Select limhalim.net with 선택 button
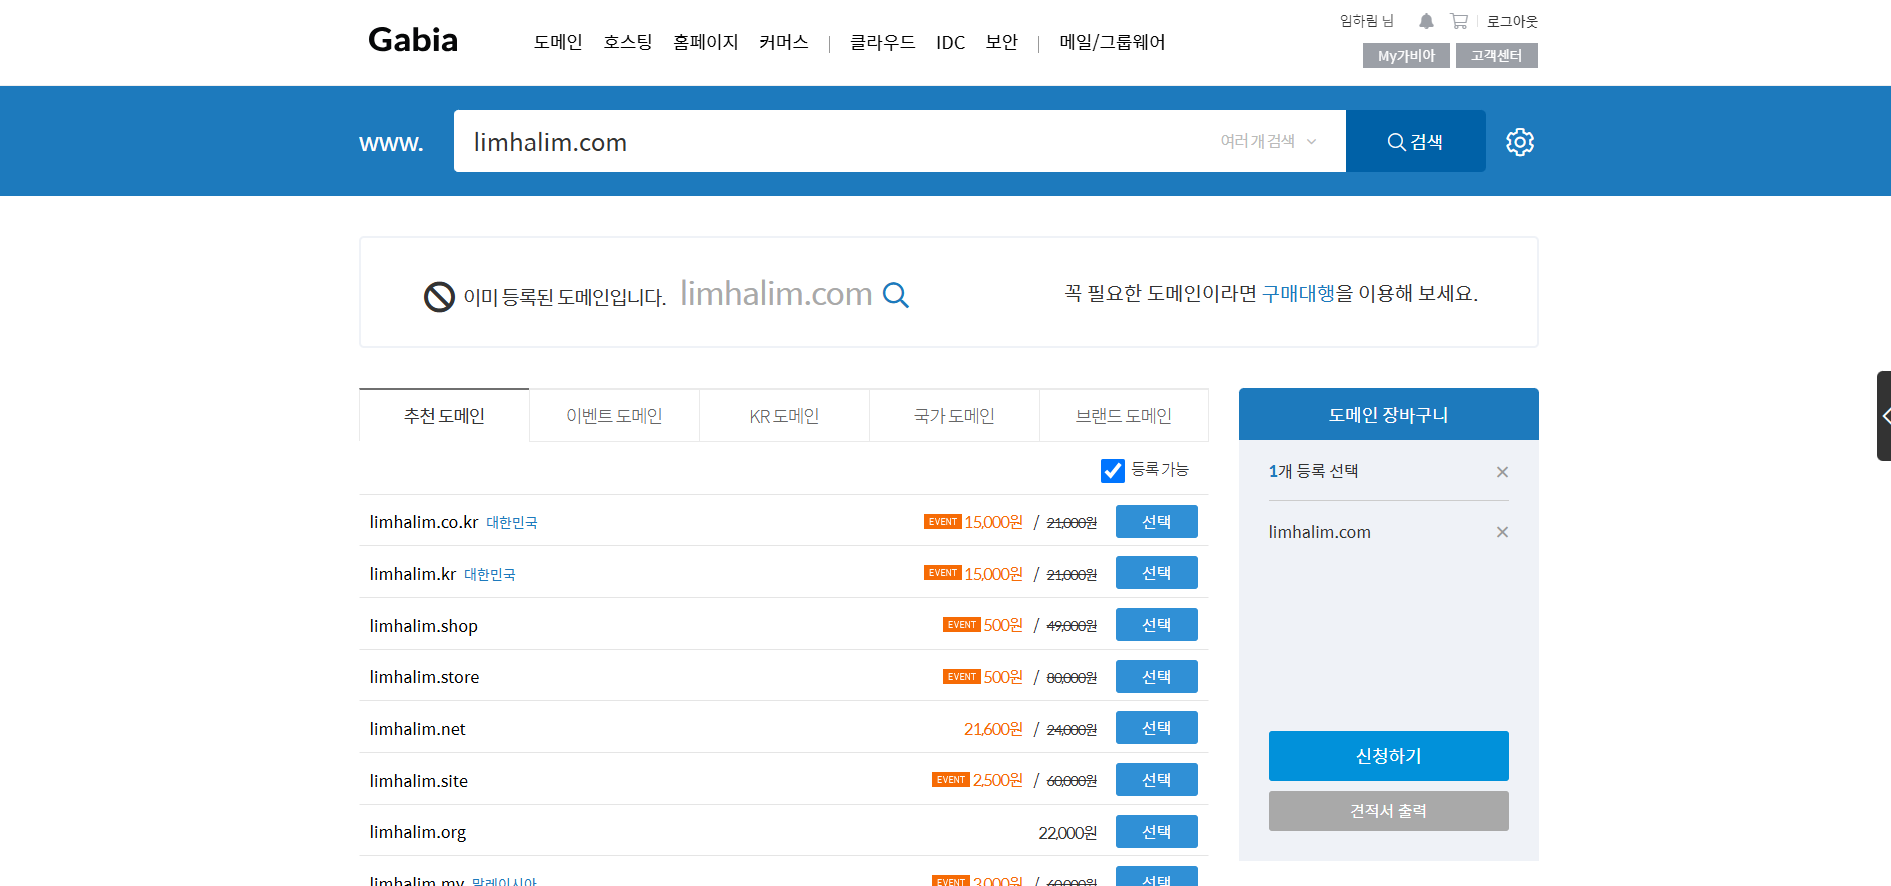The image size is (1891, 886). (1156, 728)
